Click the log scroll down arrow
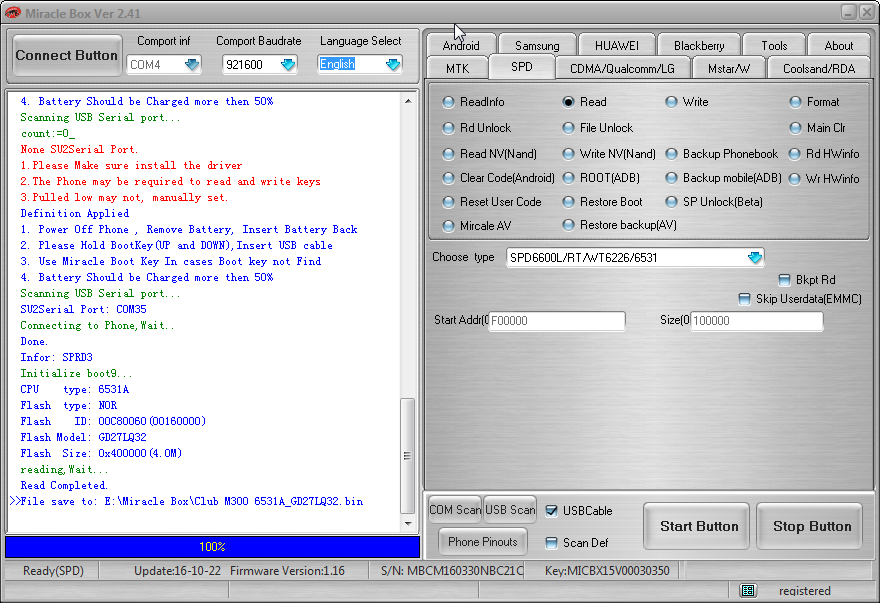 (x=408, y=523)
